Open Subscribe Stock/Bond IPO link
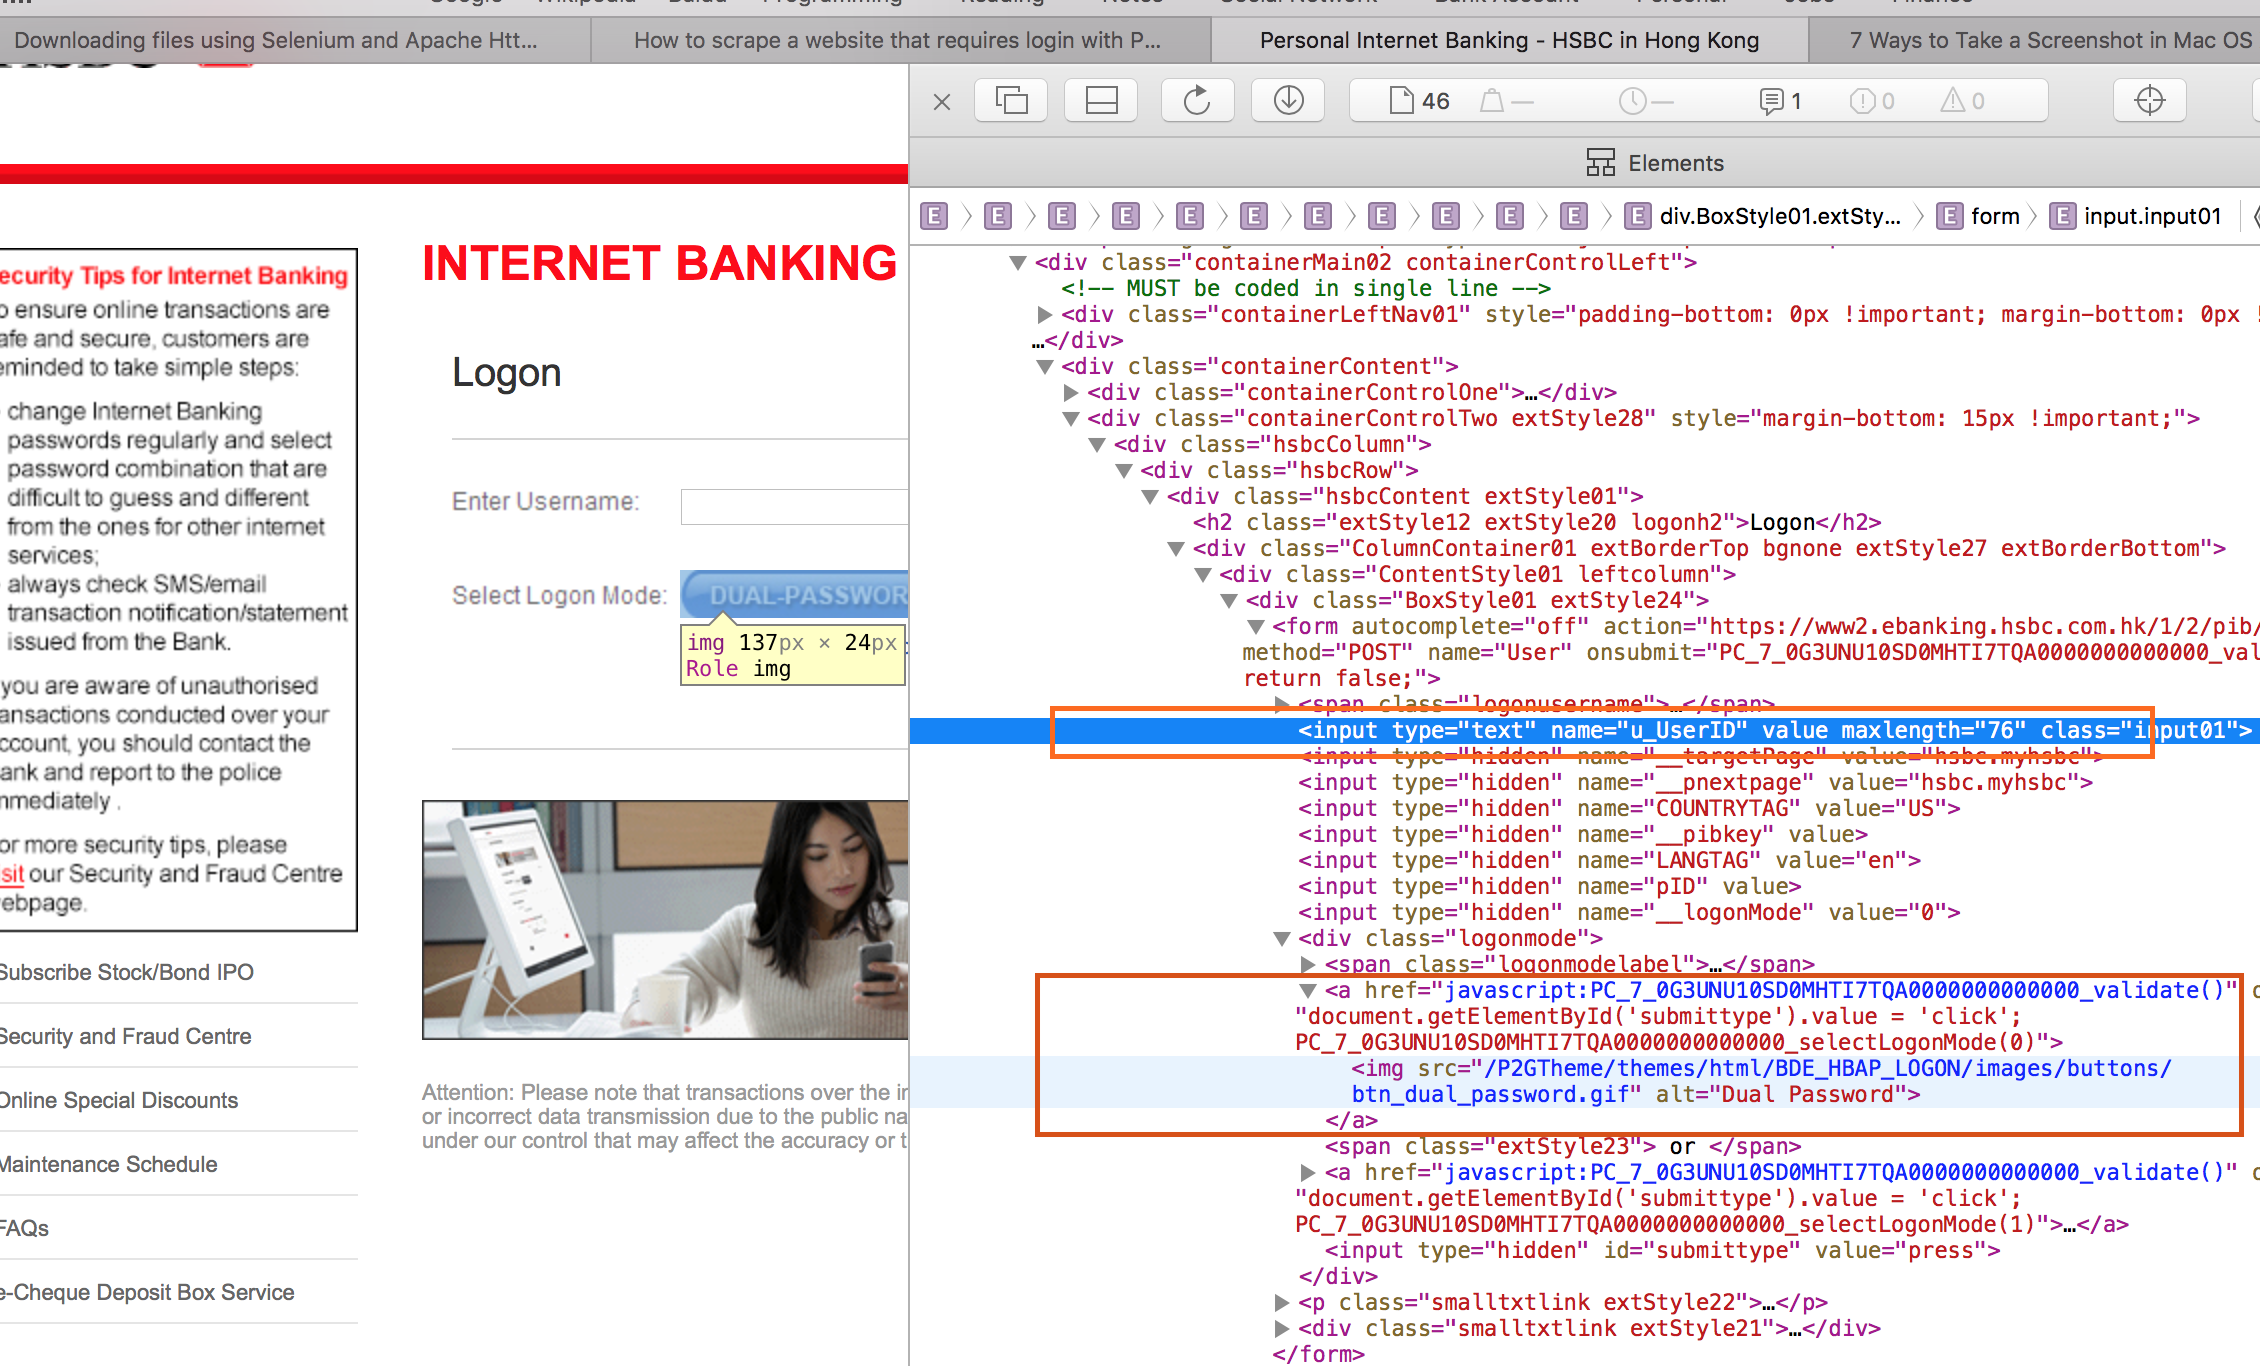Viewport: 2260px width, 1366px height. click(x=127, y=972)
